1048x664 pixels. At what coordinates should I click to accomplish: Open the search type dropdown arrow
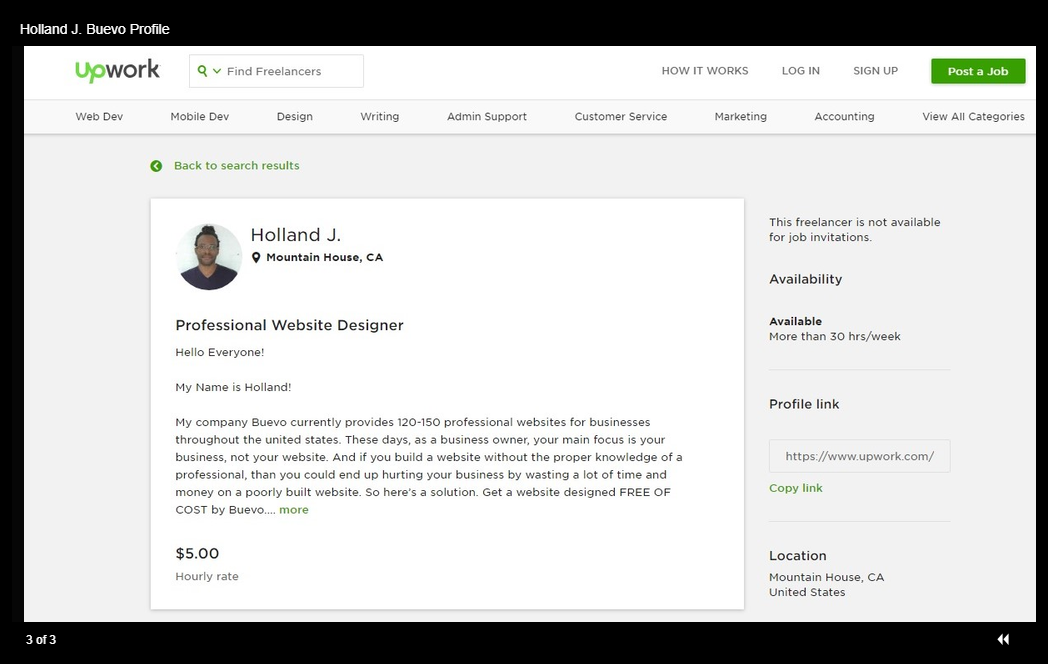[x=217, y=71]
